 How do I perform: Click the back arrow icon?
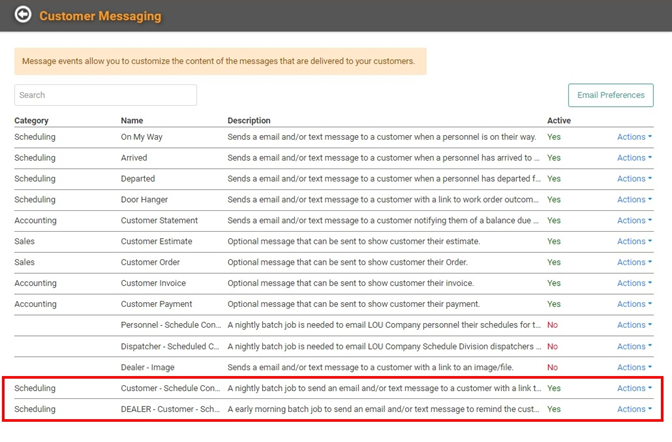pyautogui.click(x=23, y=15)
